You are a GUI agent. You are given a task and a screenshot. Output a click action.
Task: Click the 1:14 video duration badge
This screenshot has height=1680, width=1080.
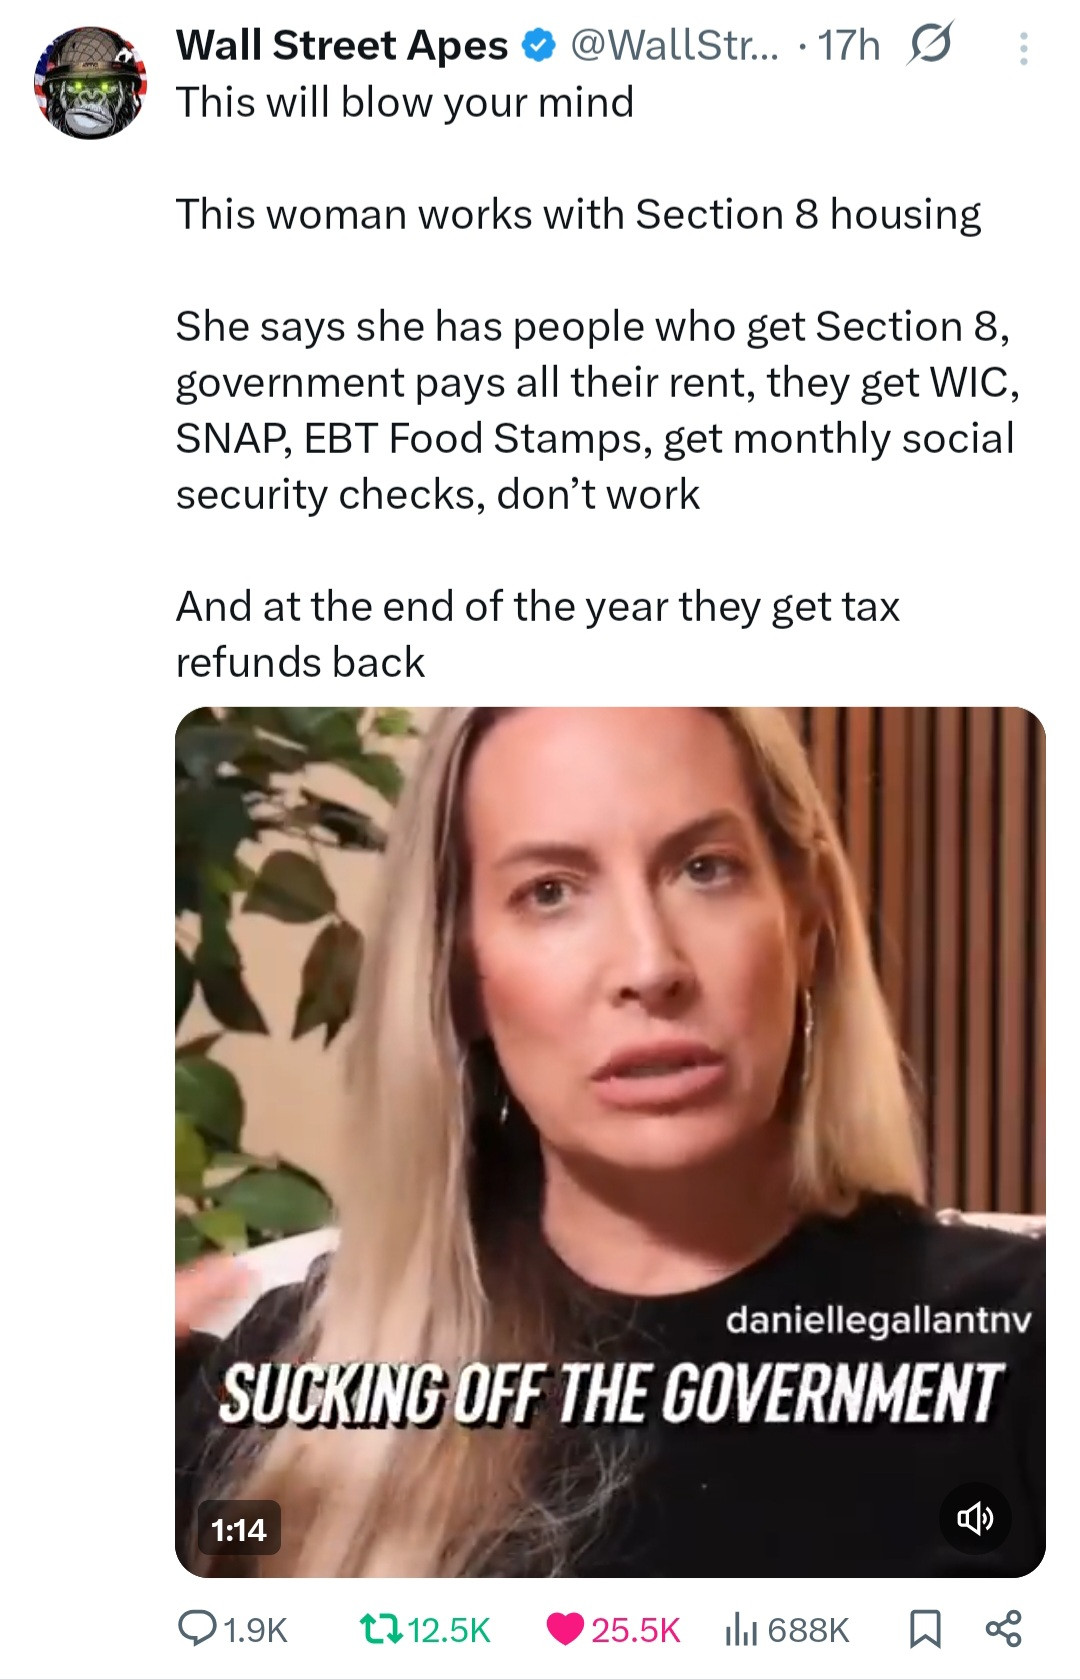[239, 1529]
